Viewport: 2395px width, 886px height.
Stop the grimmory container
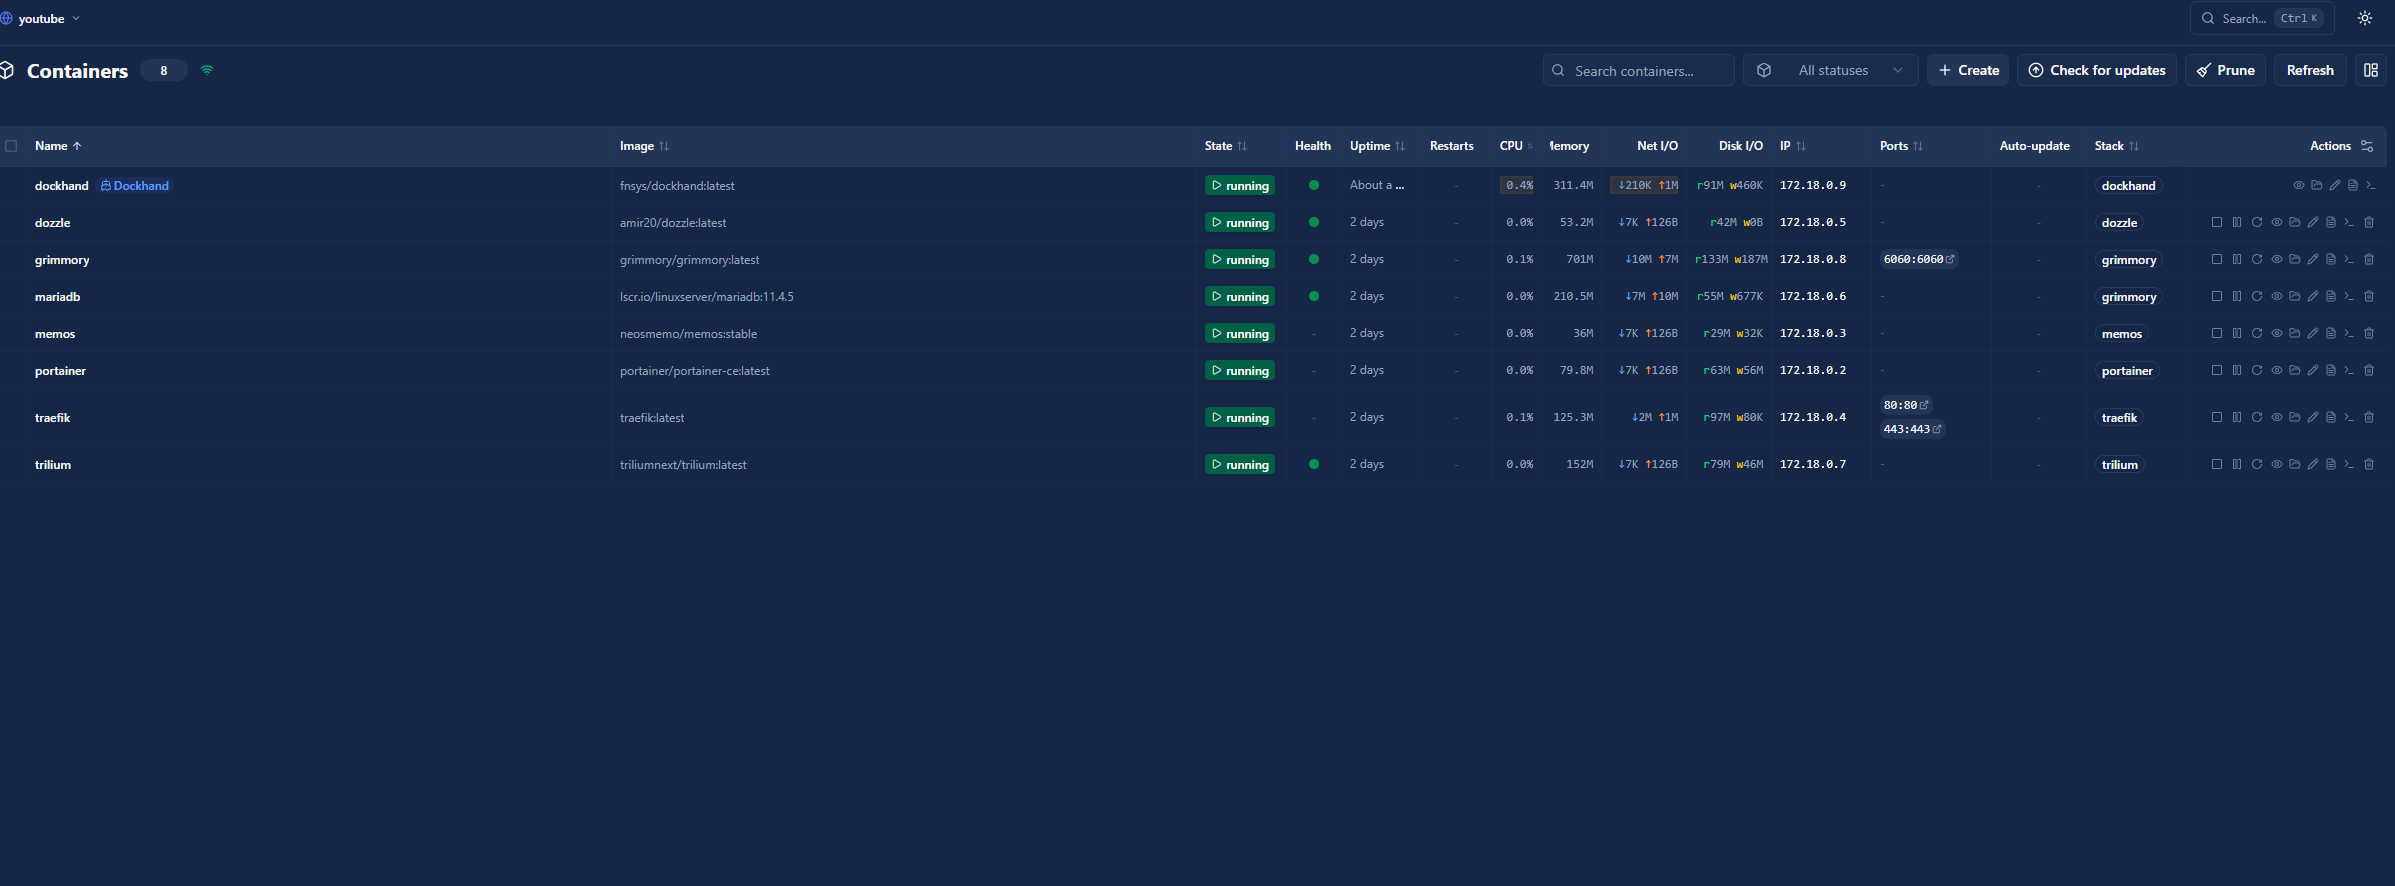click(x=2217, y=259)
